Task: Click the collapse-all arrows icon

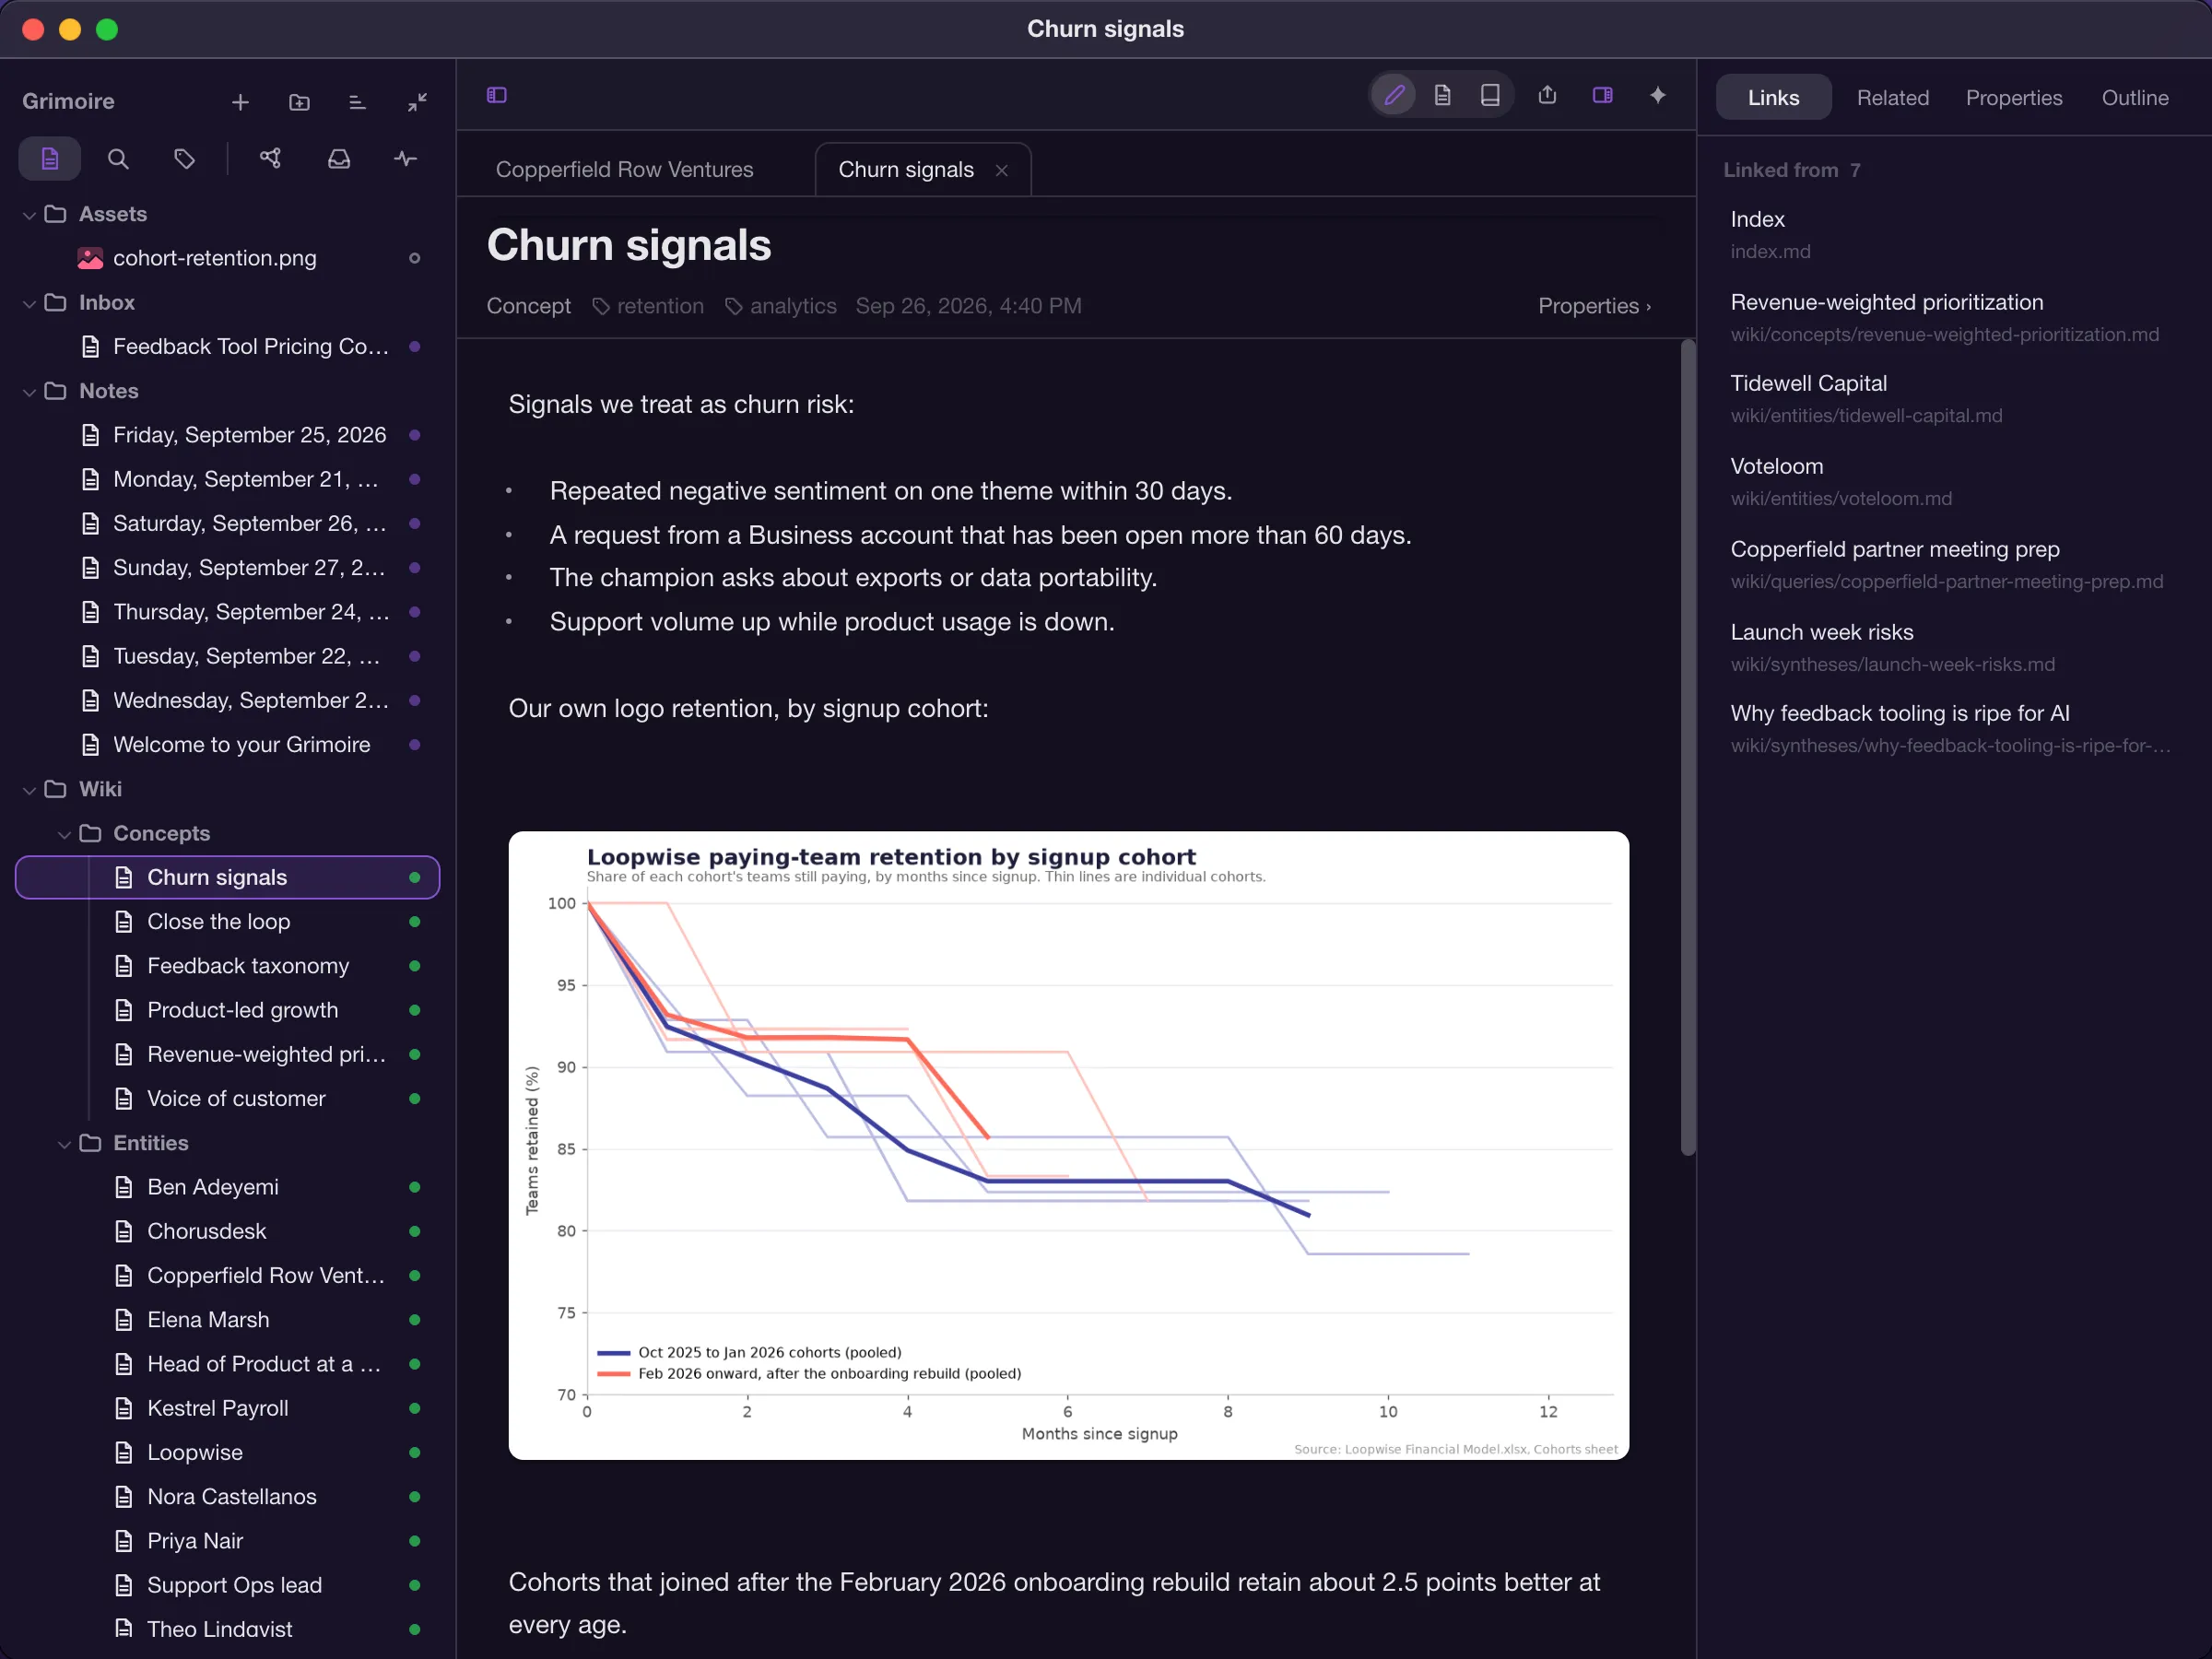Action: tap(417, 102)
